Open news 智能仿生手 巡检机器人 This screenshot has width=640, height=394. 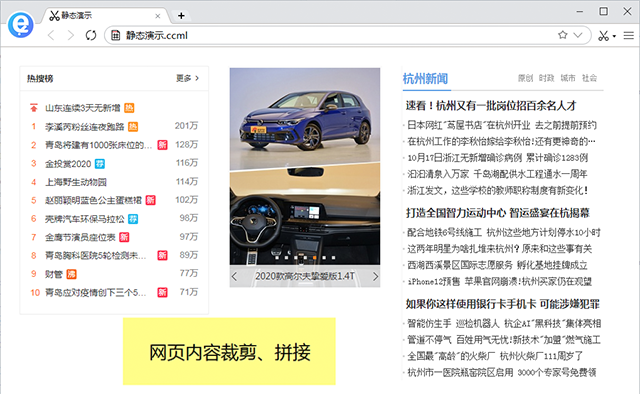504,324
